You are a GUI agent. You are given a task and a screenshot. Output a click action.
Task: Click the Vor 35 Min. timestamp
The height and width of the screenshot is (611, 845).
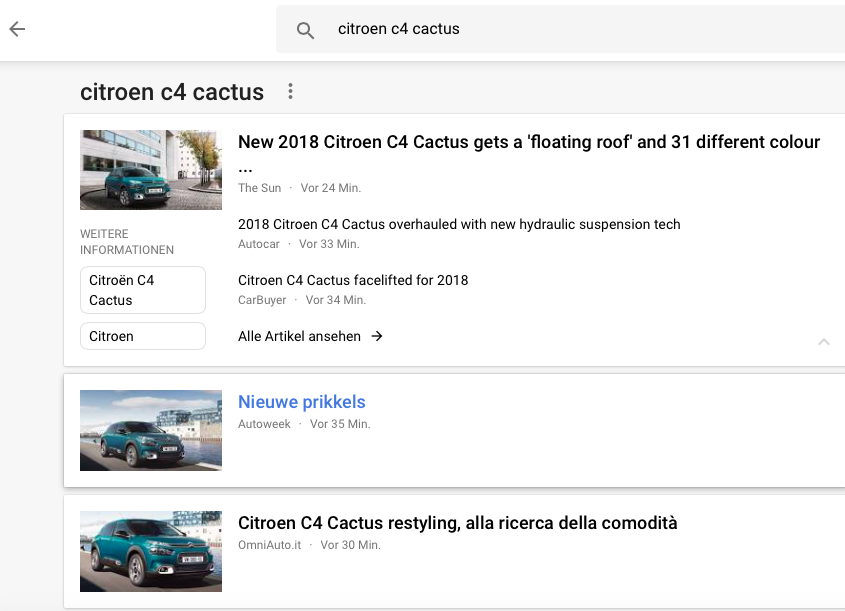340,424
